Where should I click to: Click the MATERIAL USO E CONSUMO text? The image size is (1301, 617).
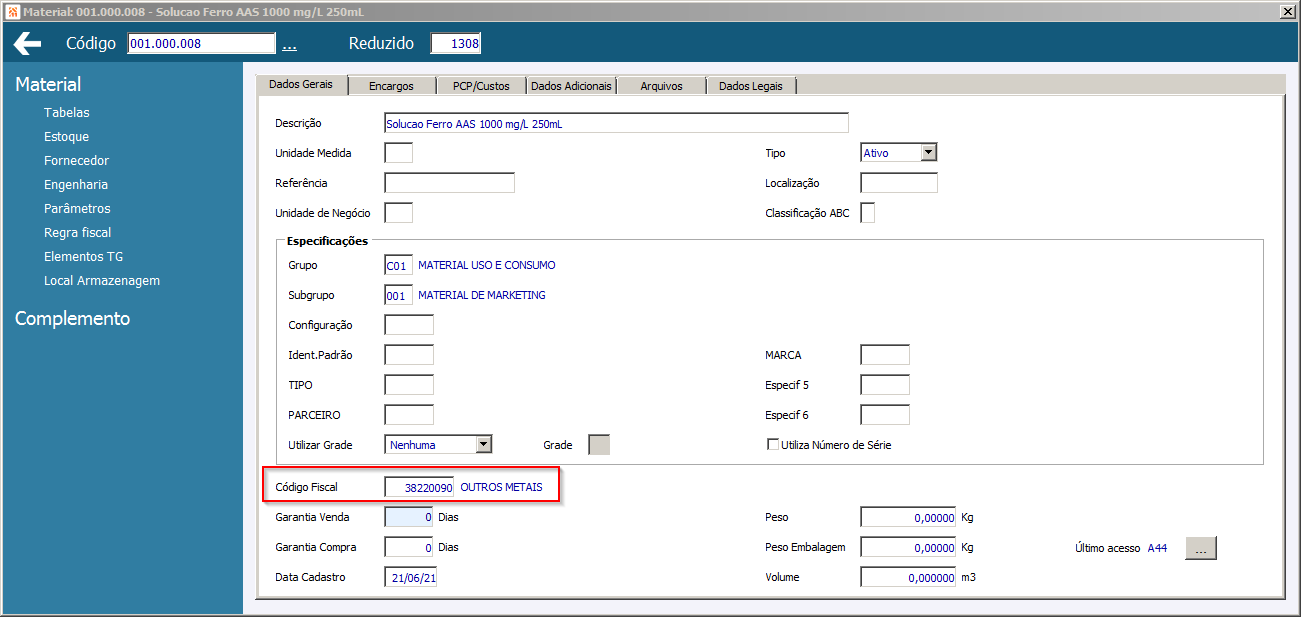pos(487,265)
